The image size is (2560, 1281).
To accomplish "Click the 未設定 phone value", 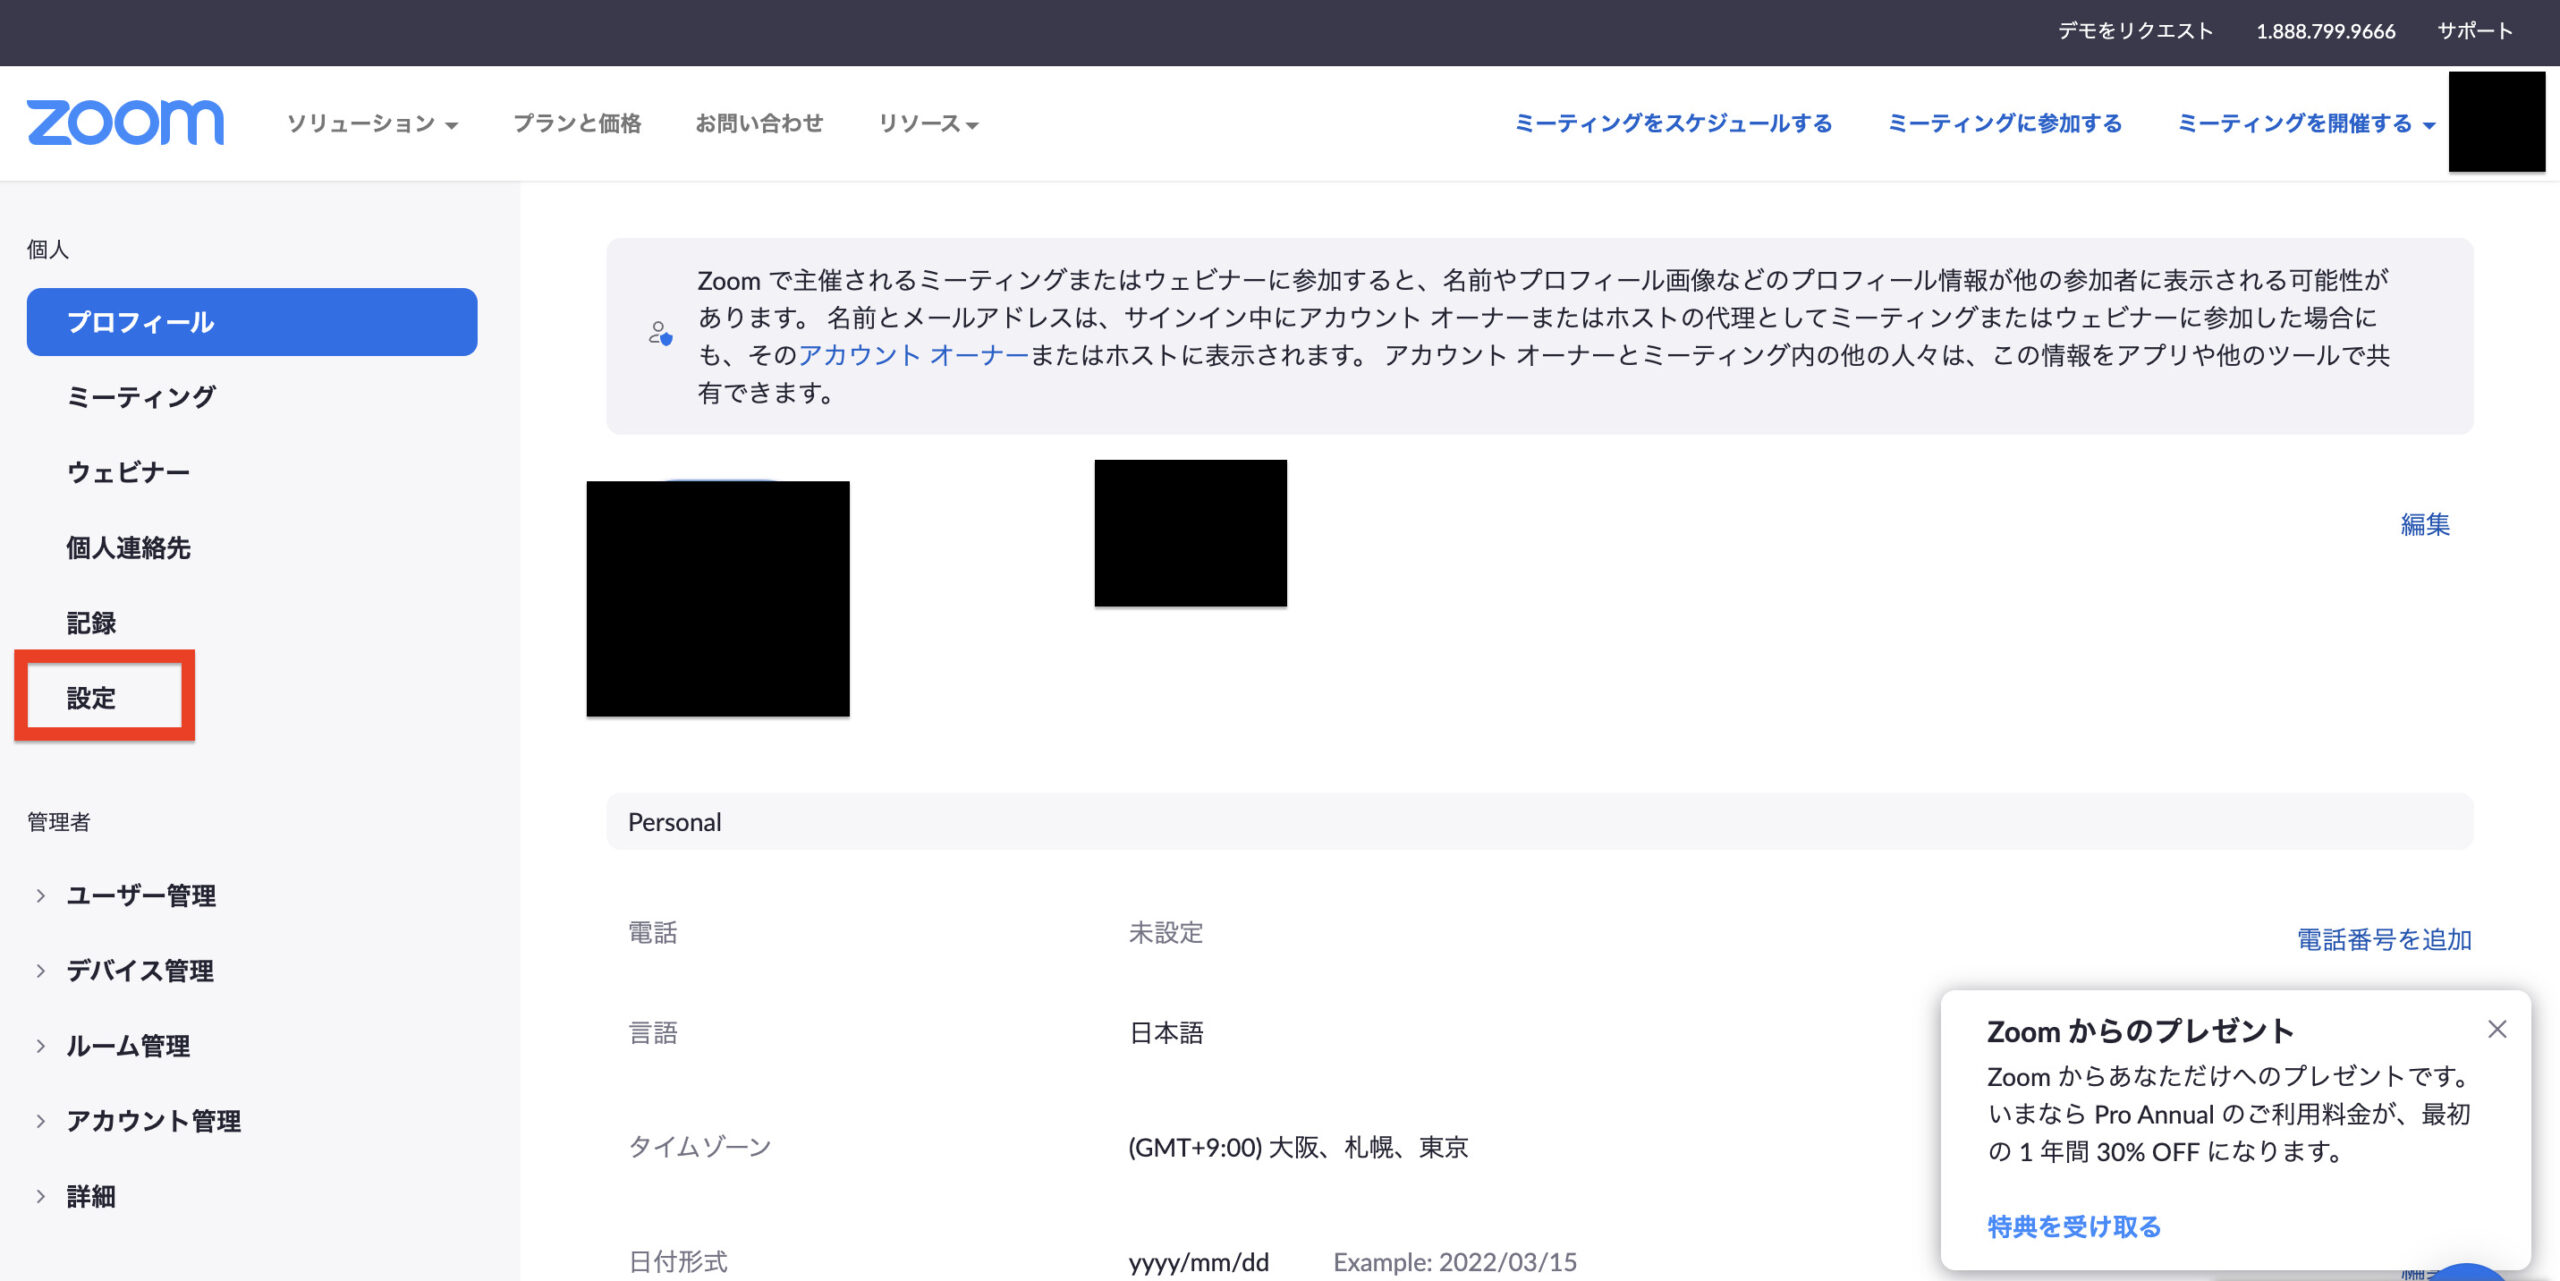I will coord(1166,933).
